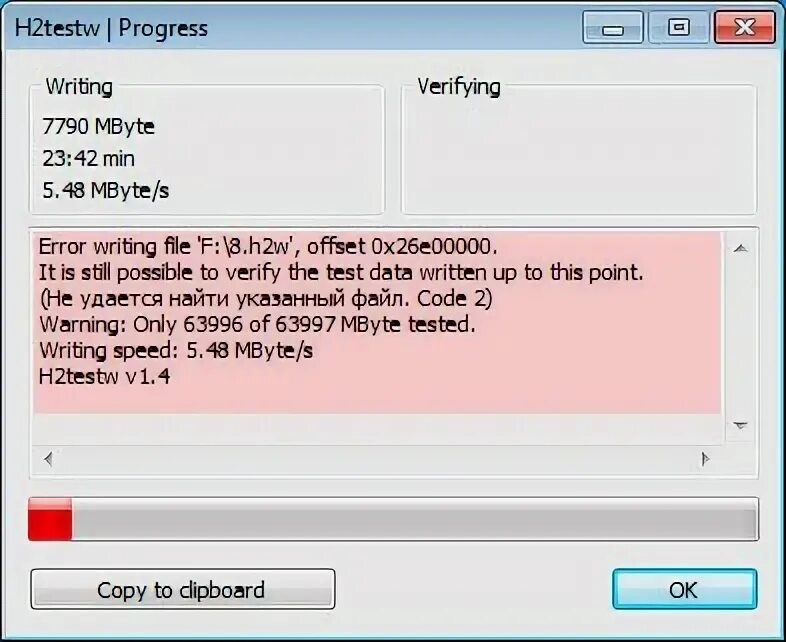Confirm the dialog with OK
The width and height of the screenshot is (786, 642).
[684, 589]
